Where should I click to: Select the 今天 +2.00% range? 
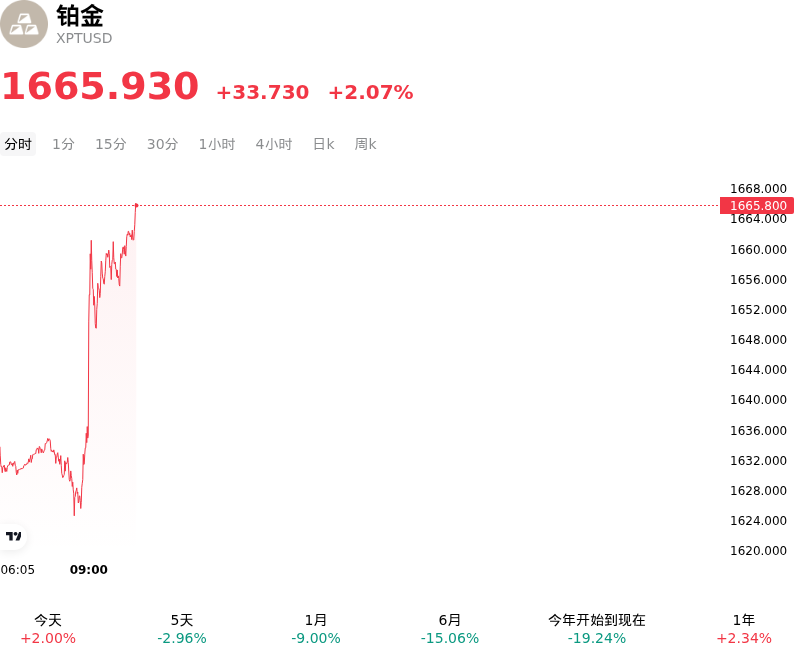(x=48, y=629)
